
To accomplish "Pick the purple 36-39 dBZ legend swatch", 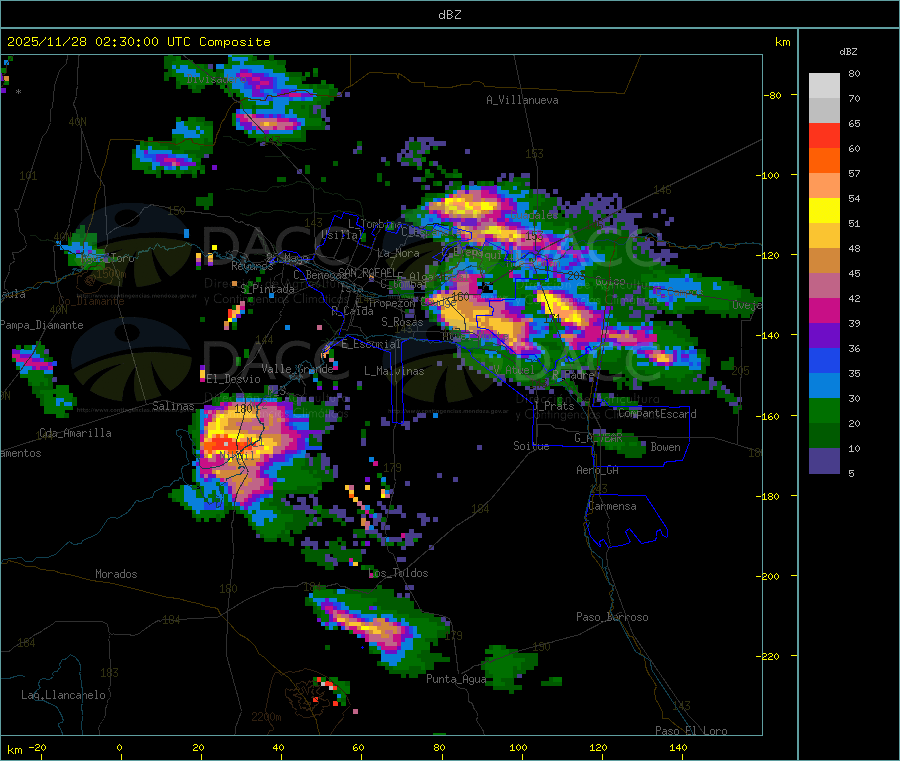I will (x=824, y=336).
